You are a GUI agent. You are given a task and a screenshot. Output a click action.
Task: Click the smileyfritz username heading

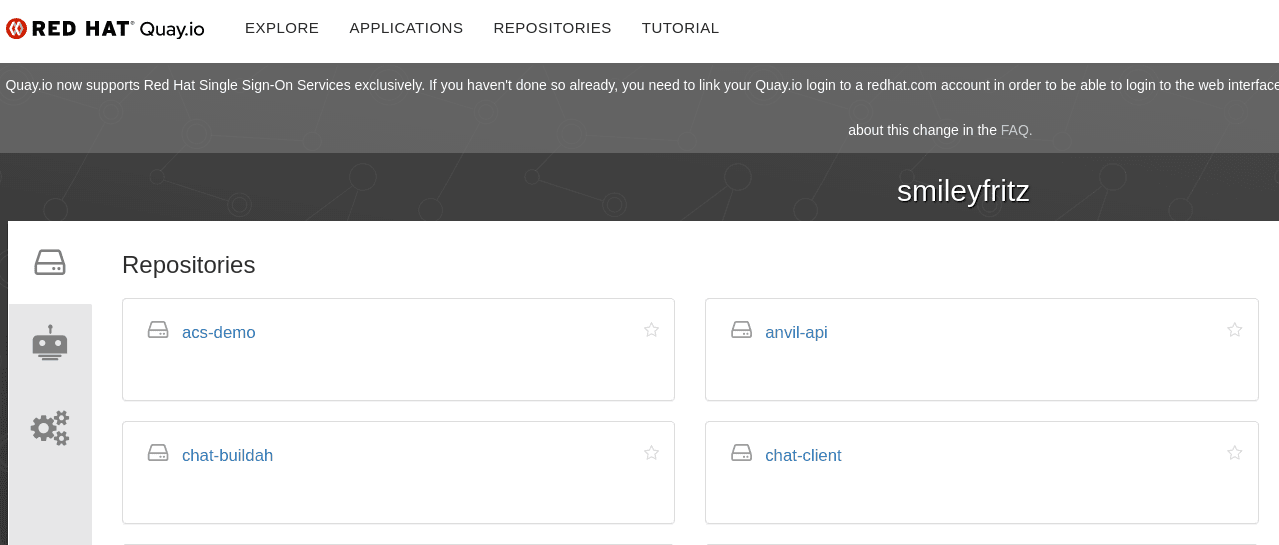963,191
